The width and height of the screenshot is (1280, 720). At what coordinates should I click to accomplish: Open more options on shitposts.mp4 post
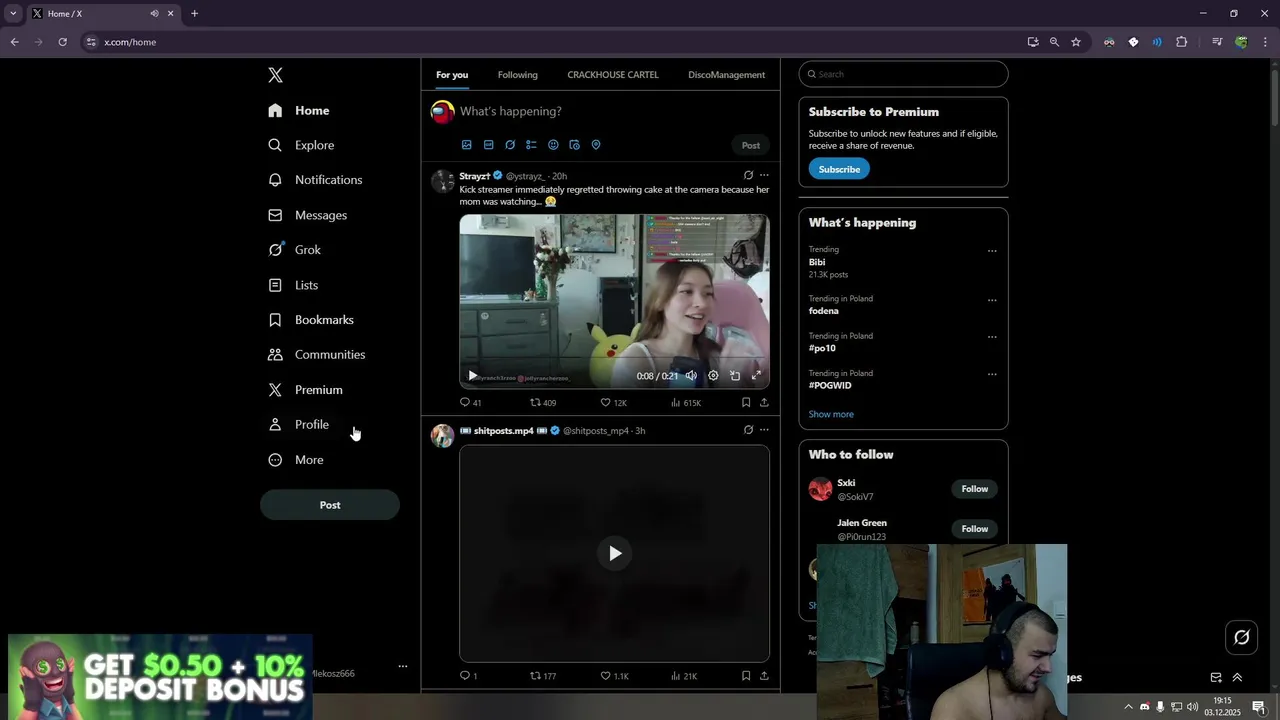tap(764, 431)
